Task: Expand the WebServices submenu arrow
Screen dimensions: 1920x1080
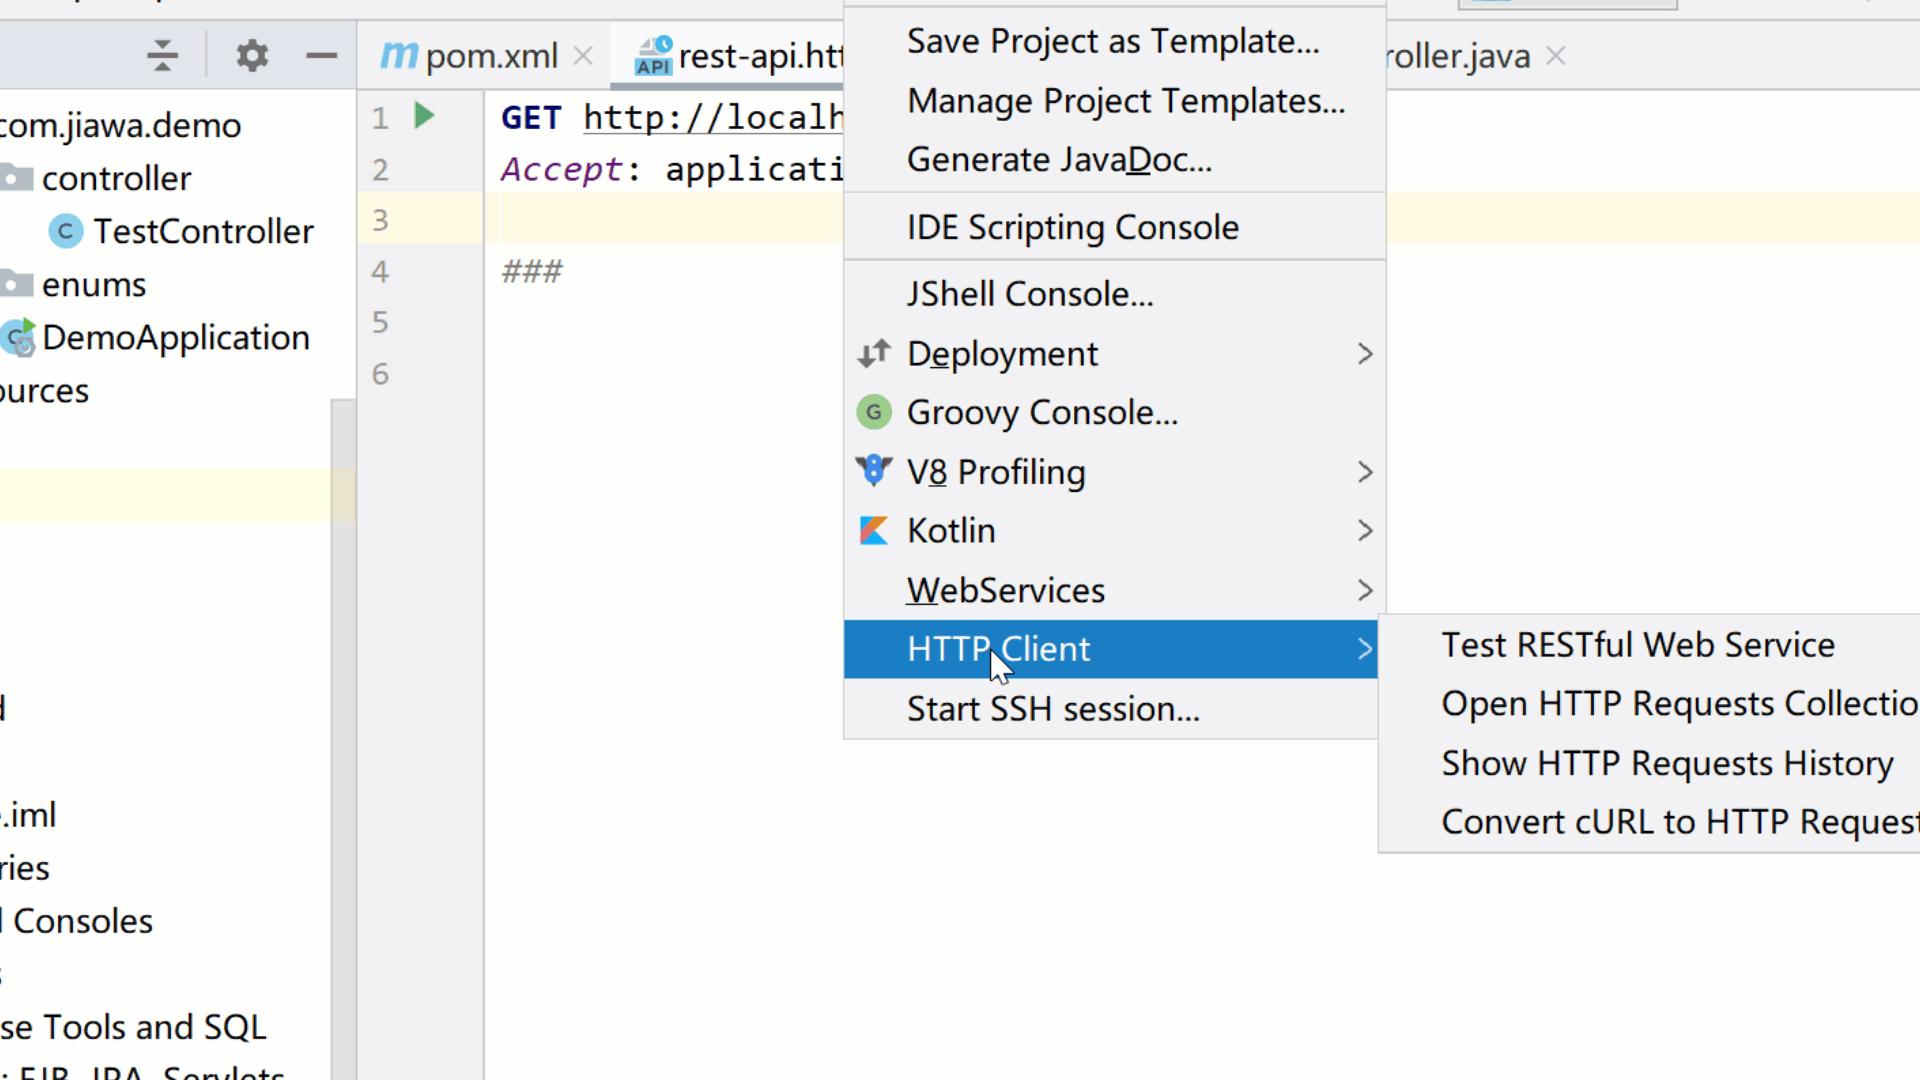Action: coord(1364,590)
